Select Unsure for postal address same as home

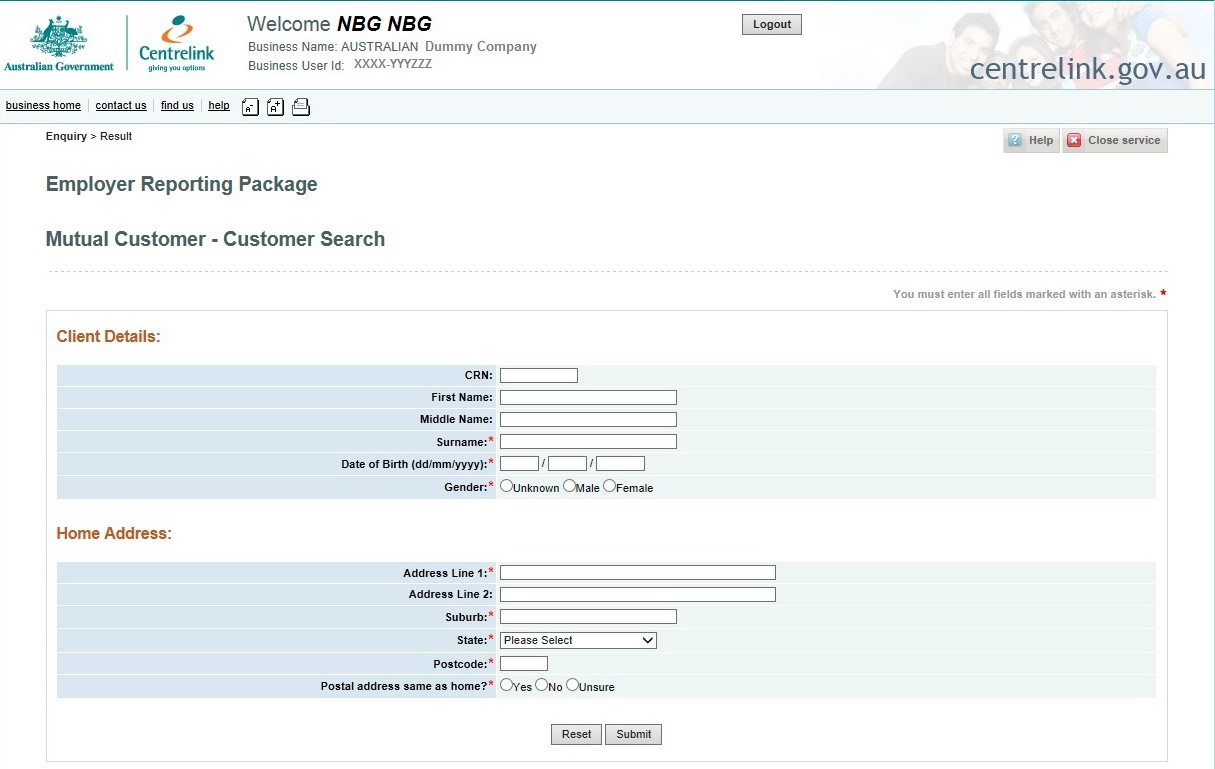click(x=573, y=685)
